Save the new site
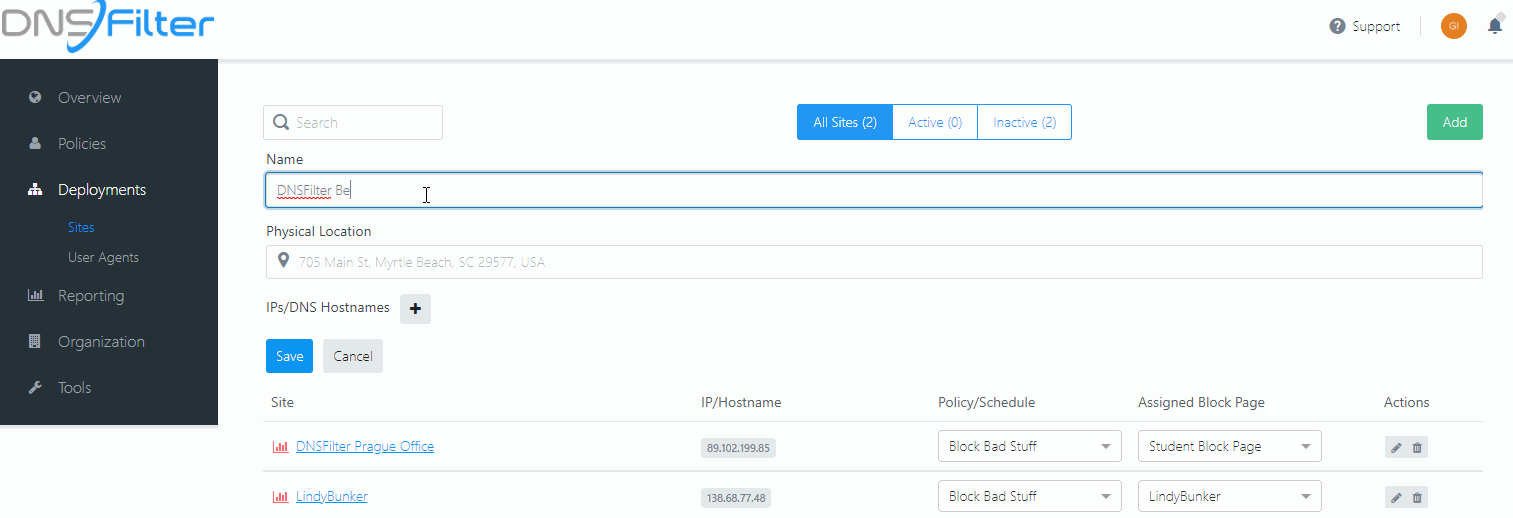 [289, 356]
